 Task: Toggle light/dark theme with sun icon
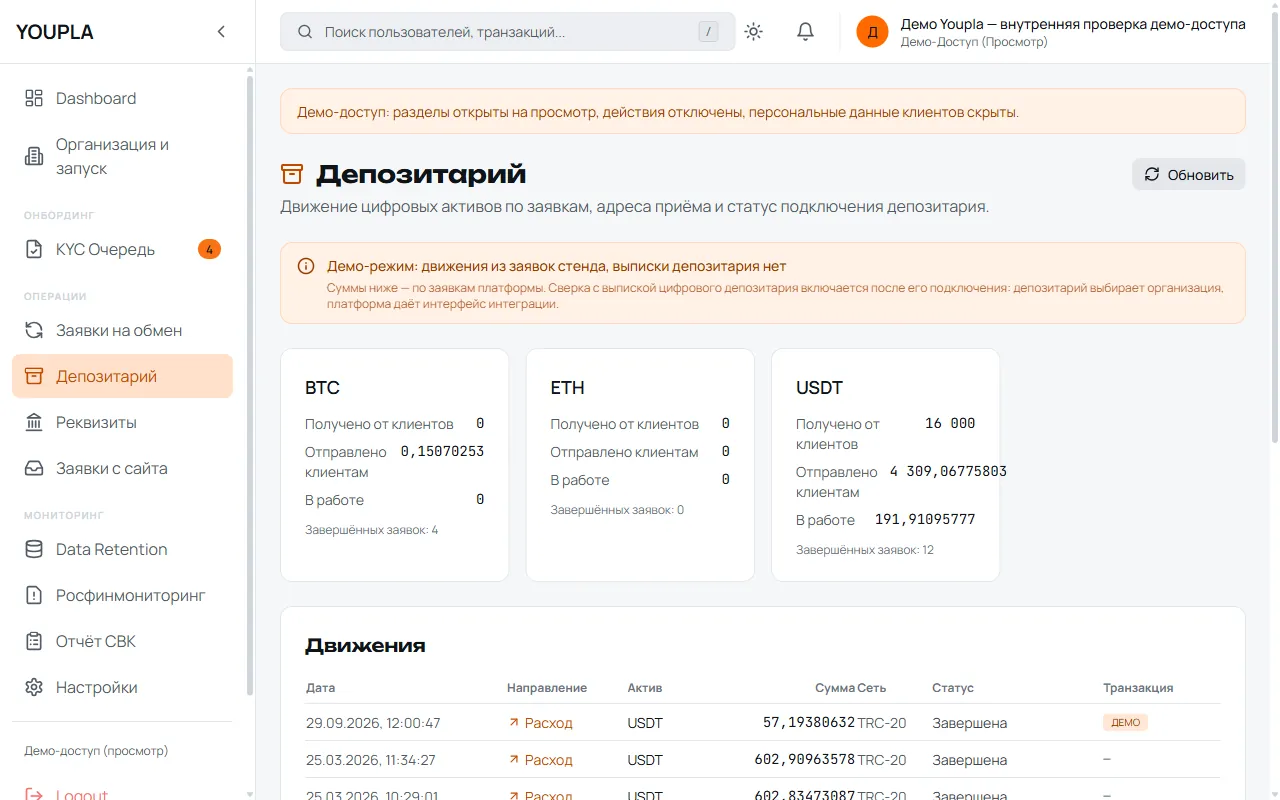click(x=754, y=32)
